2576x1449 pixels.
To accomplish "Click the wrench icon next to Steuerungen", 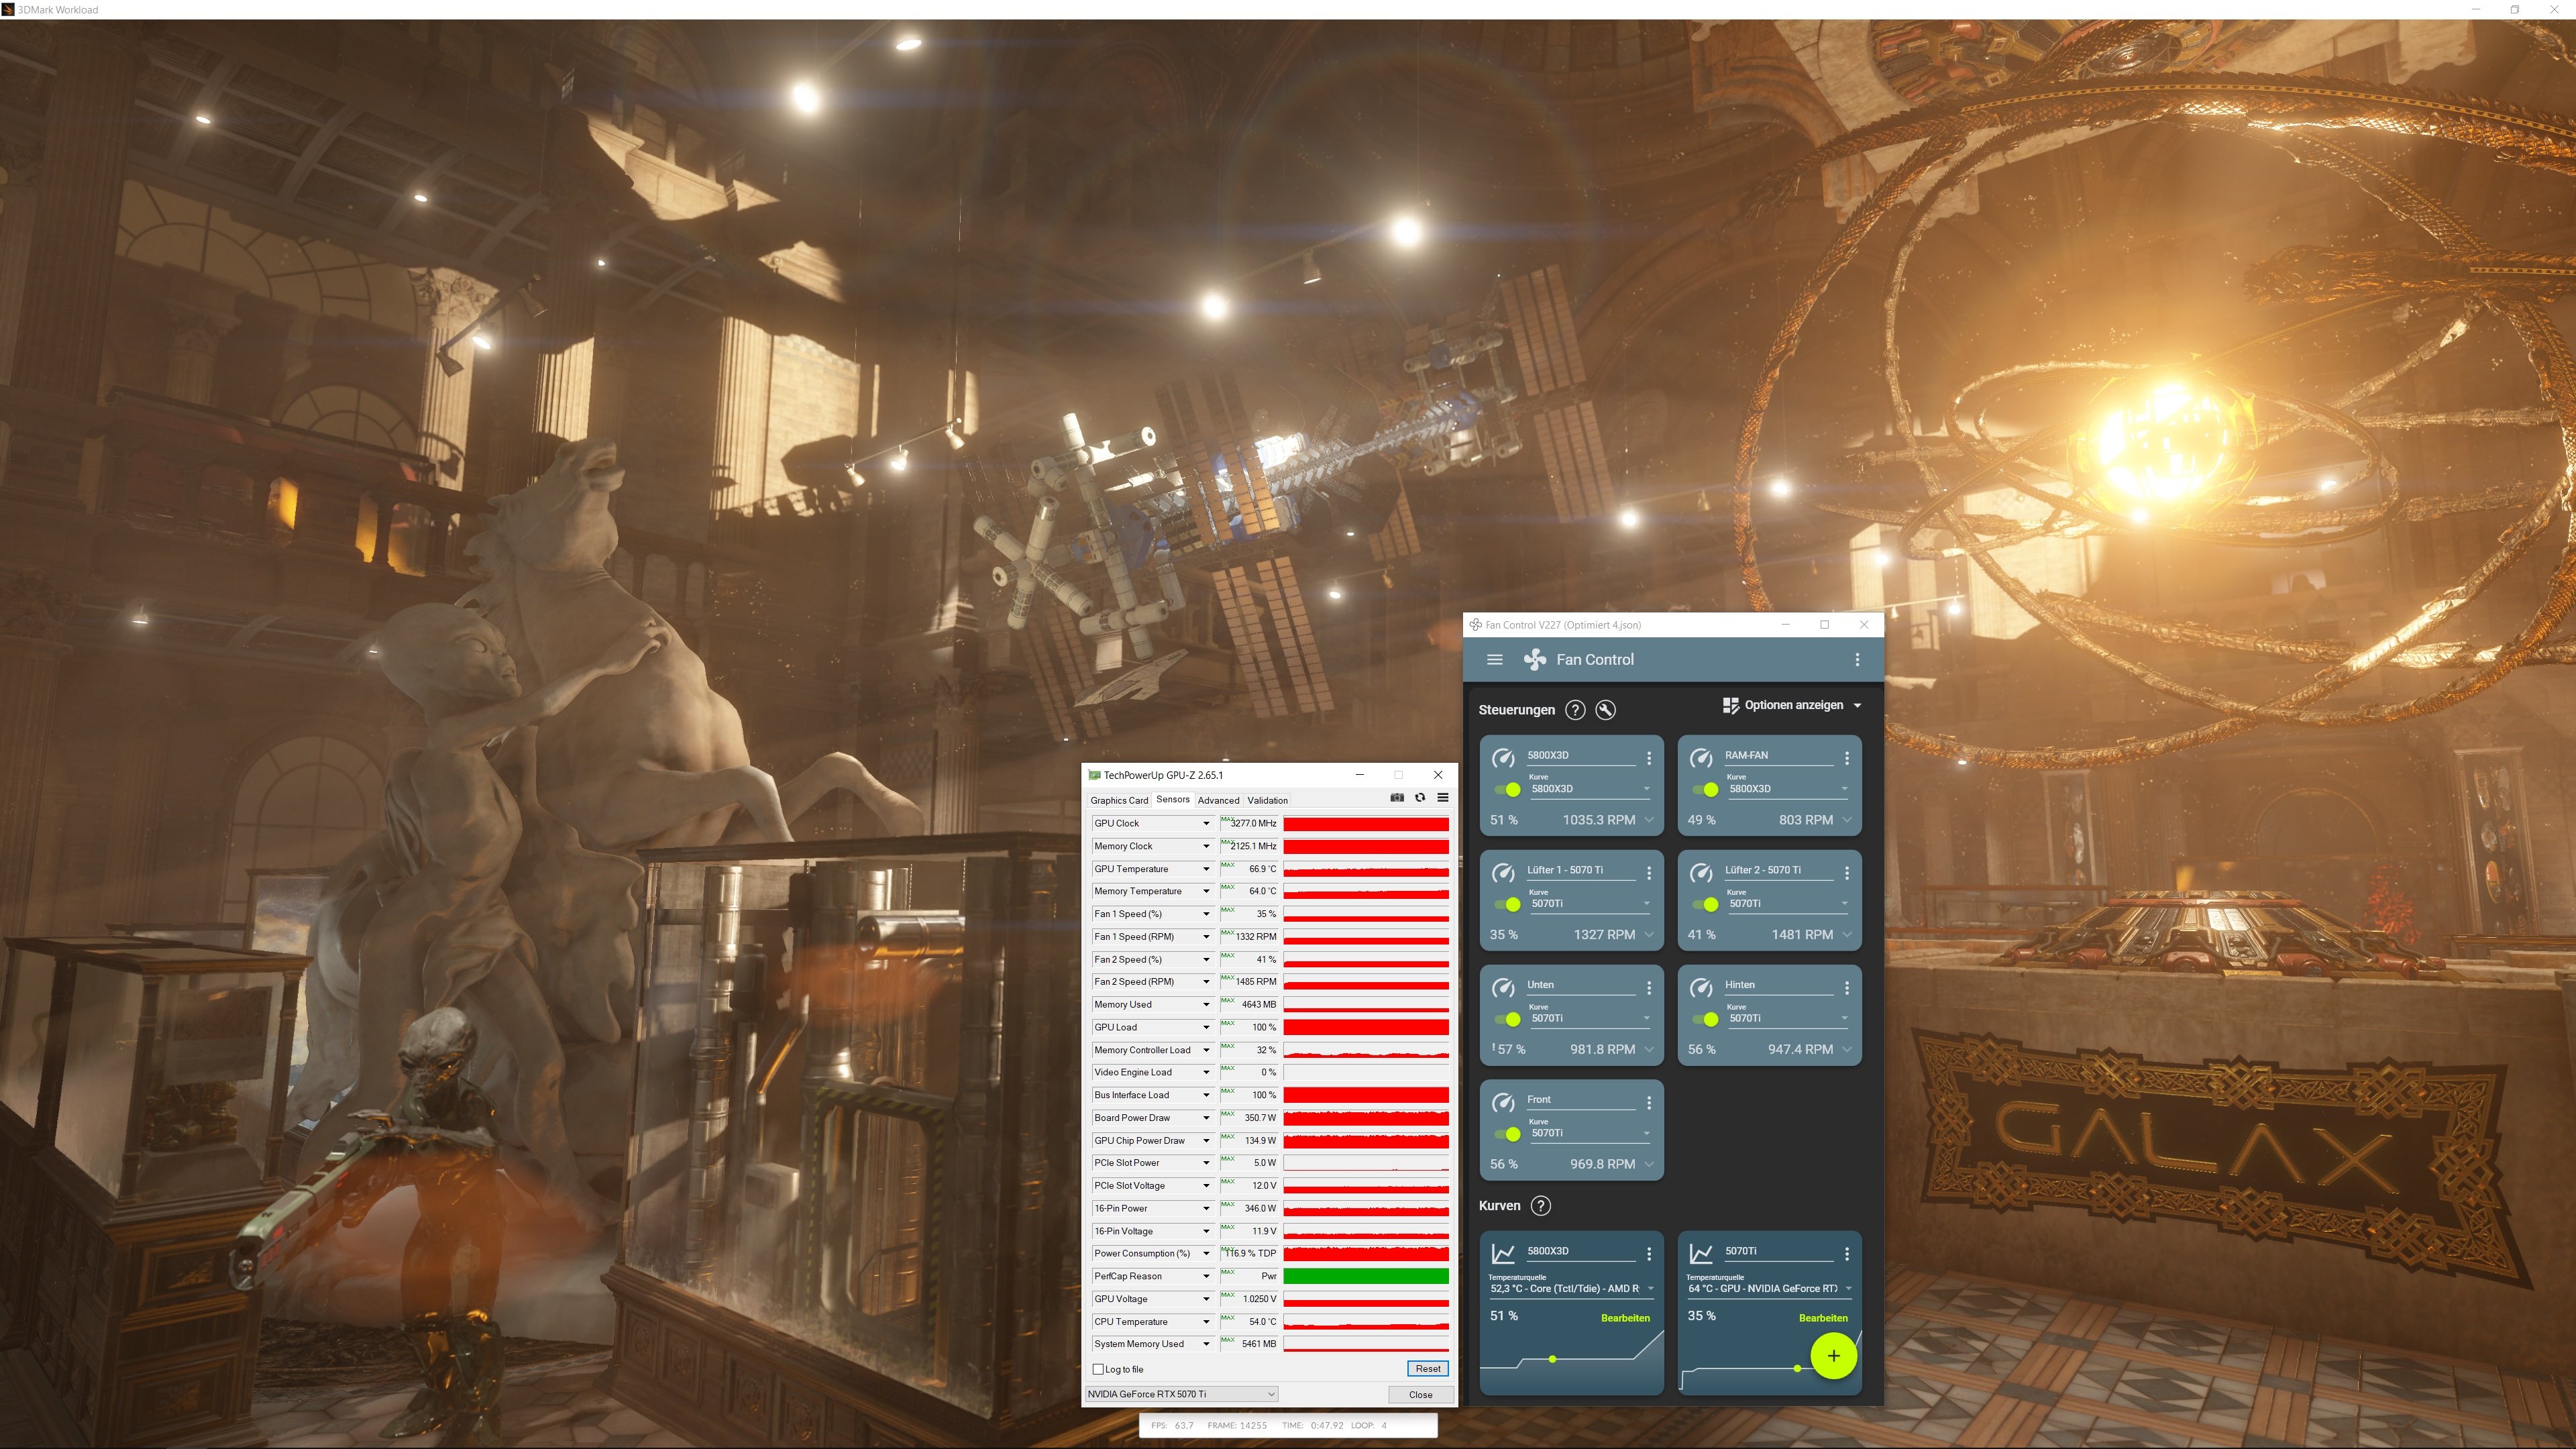I will [1605, 710].
